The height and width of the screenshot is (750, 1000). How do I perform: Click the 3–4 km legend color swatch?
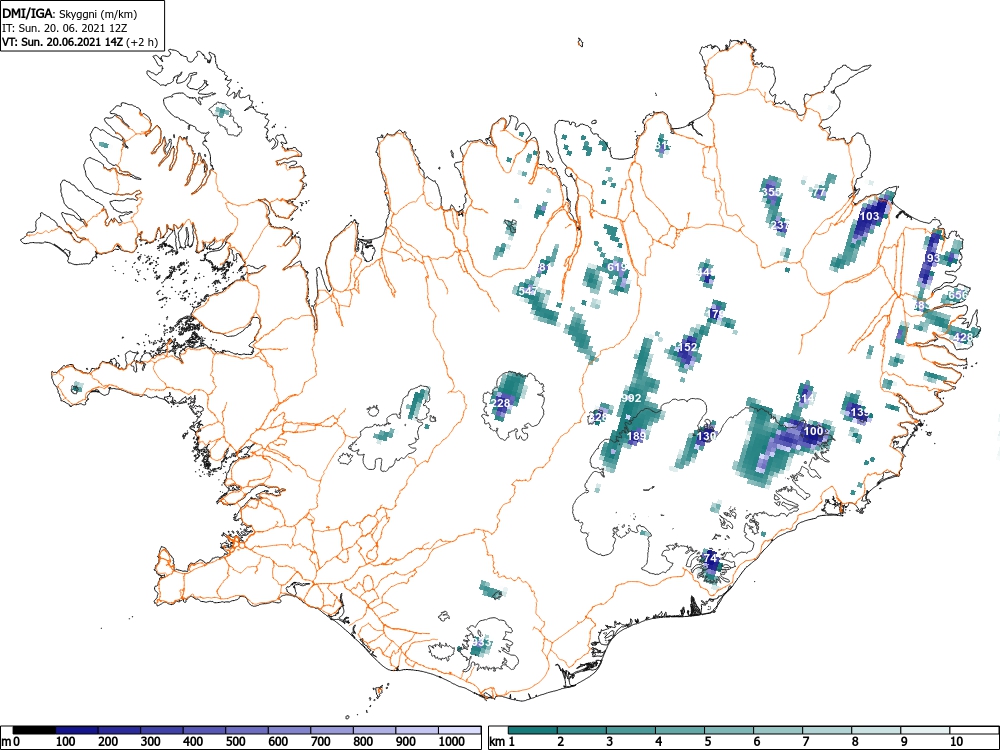coord(631,730)
